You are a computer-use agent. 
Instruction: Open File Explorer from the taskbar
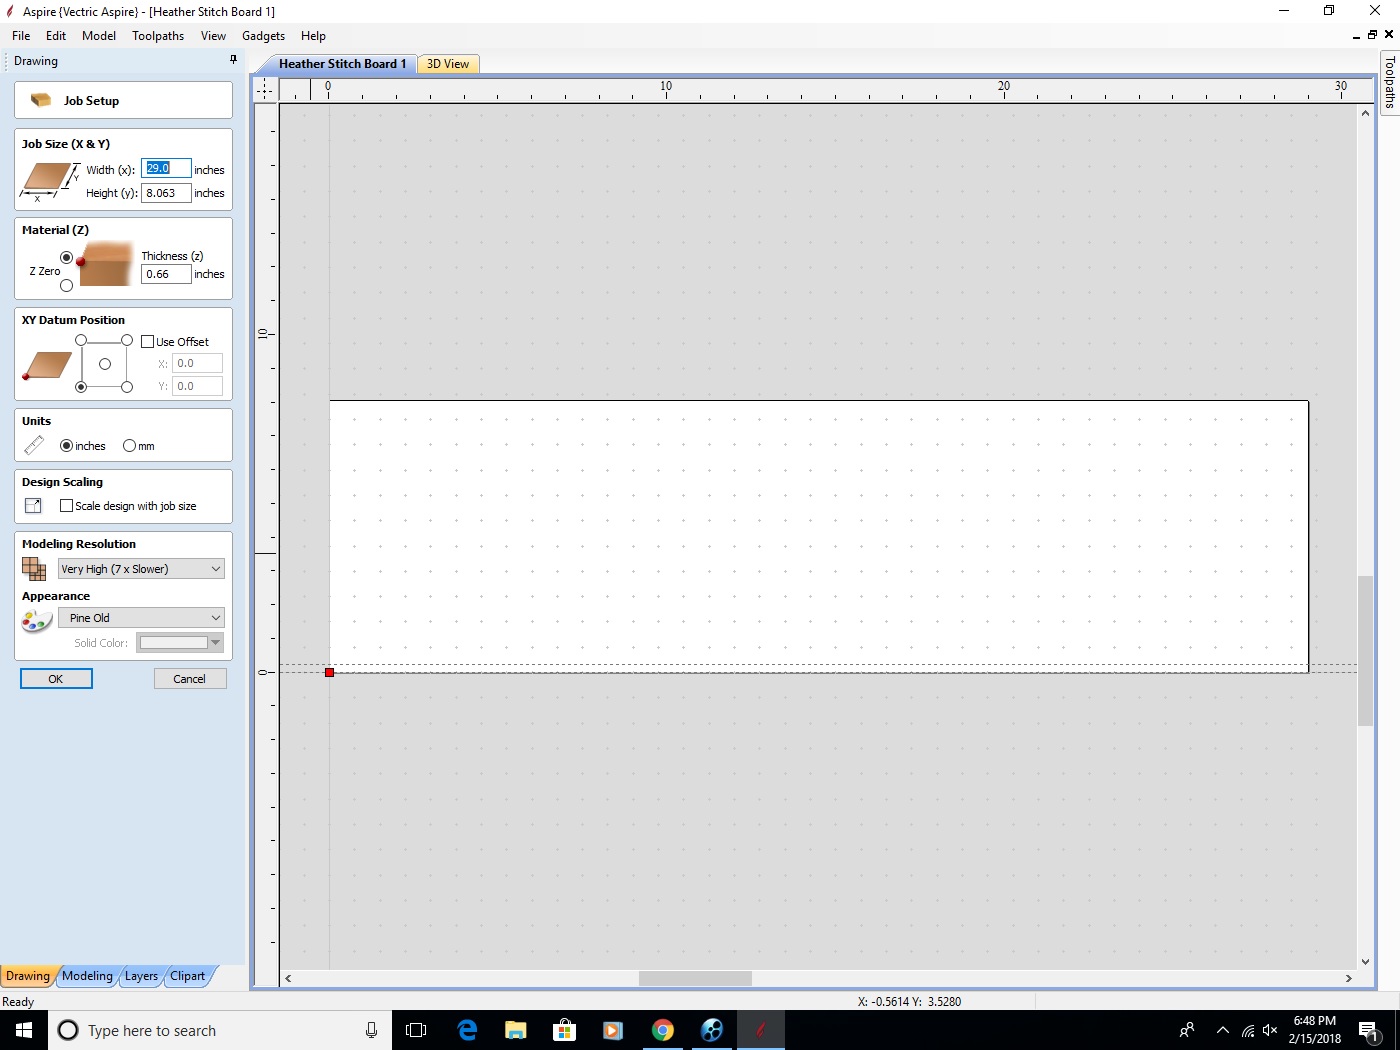pos(516,1030)
